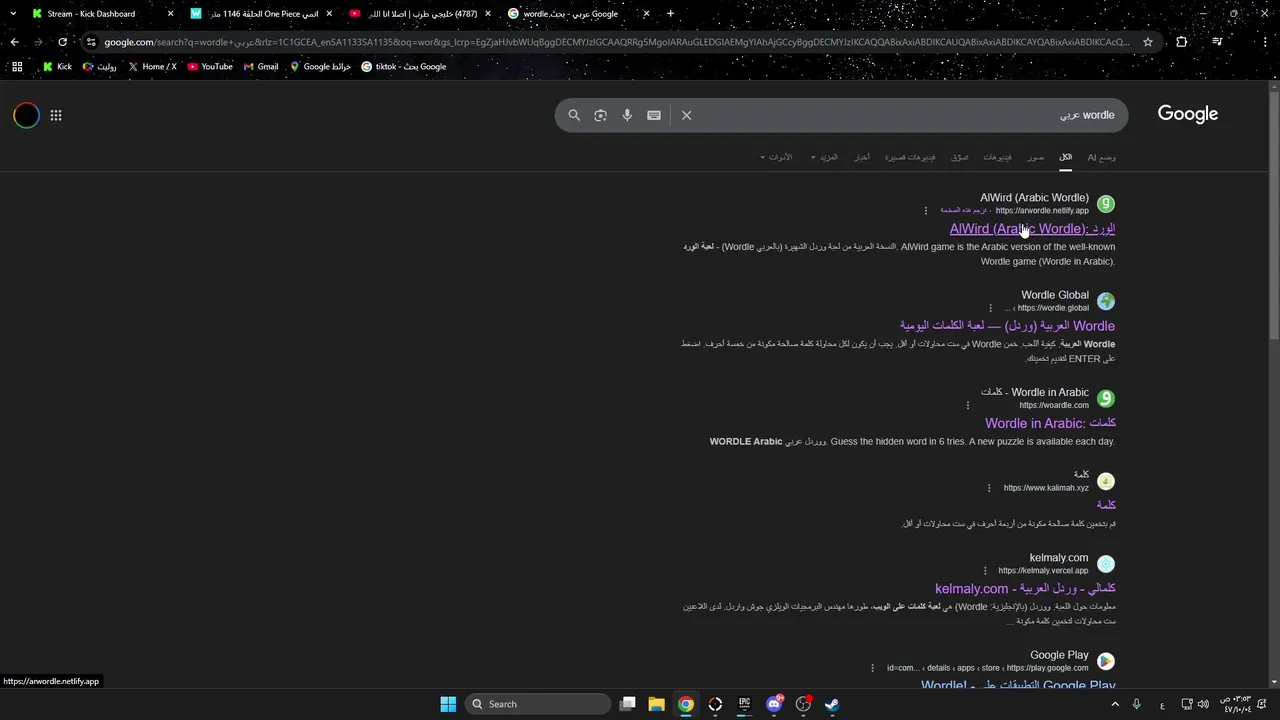
Task: Open the Chrome tab search dropdown arrow
Action: click(x=13, y=14)
